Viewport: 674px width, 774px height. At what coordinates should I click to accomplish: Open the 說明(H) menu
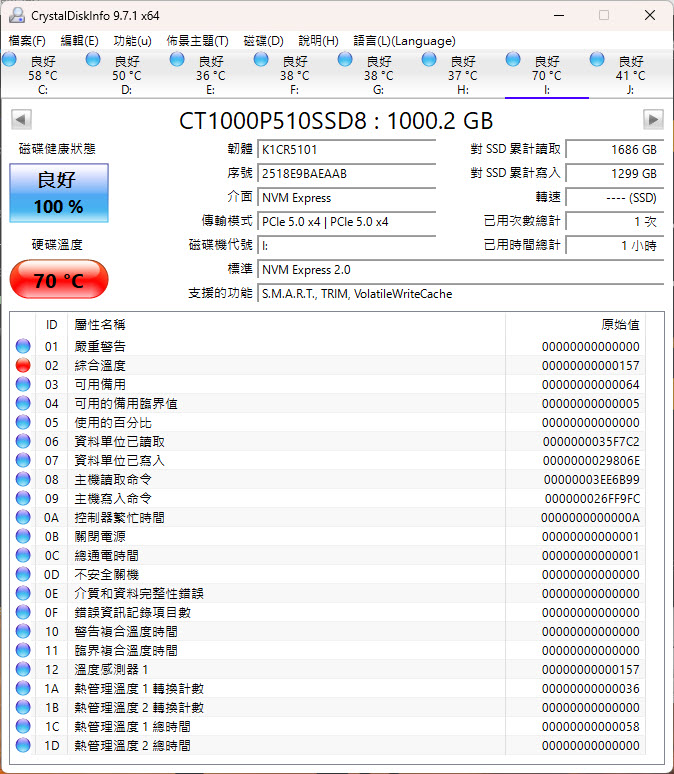tap(318, 41)
